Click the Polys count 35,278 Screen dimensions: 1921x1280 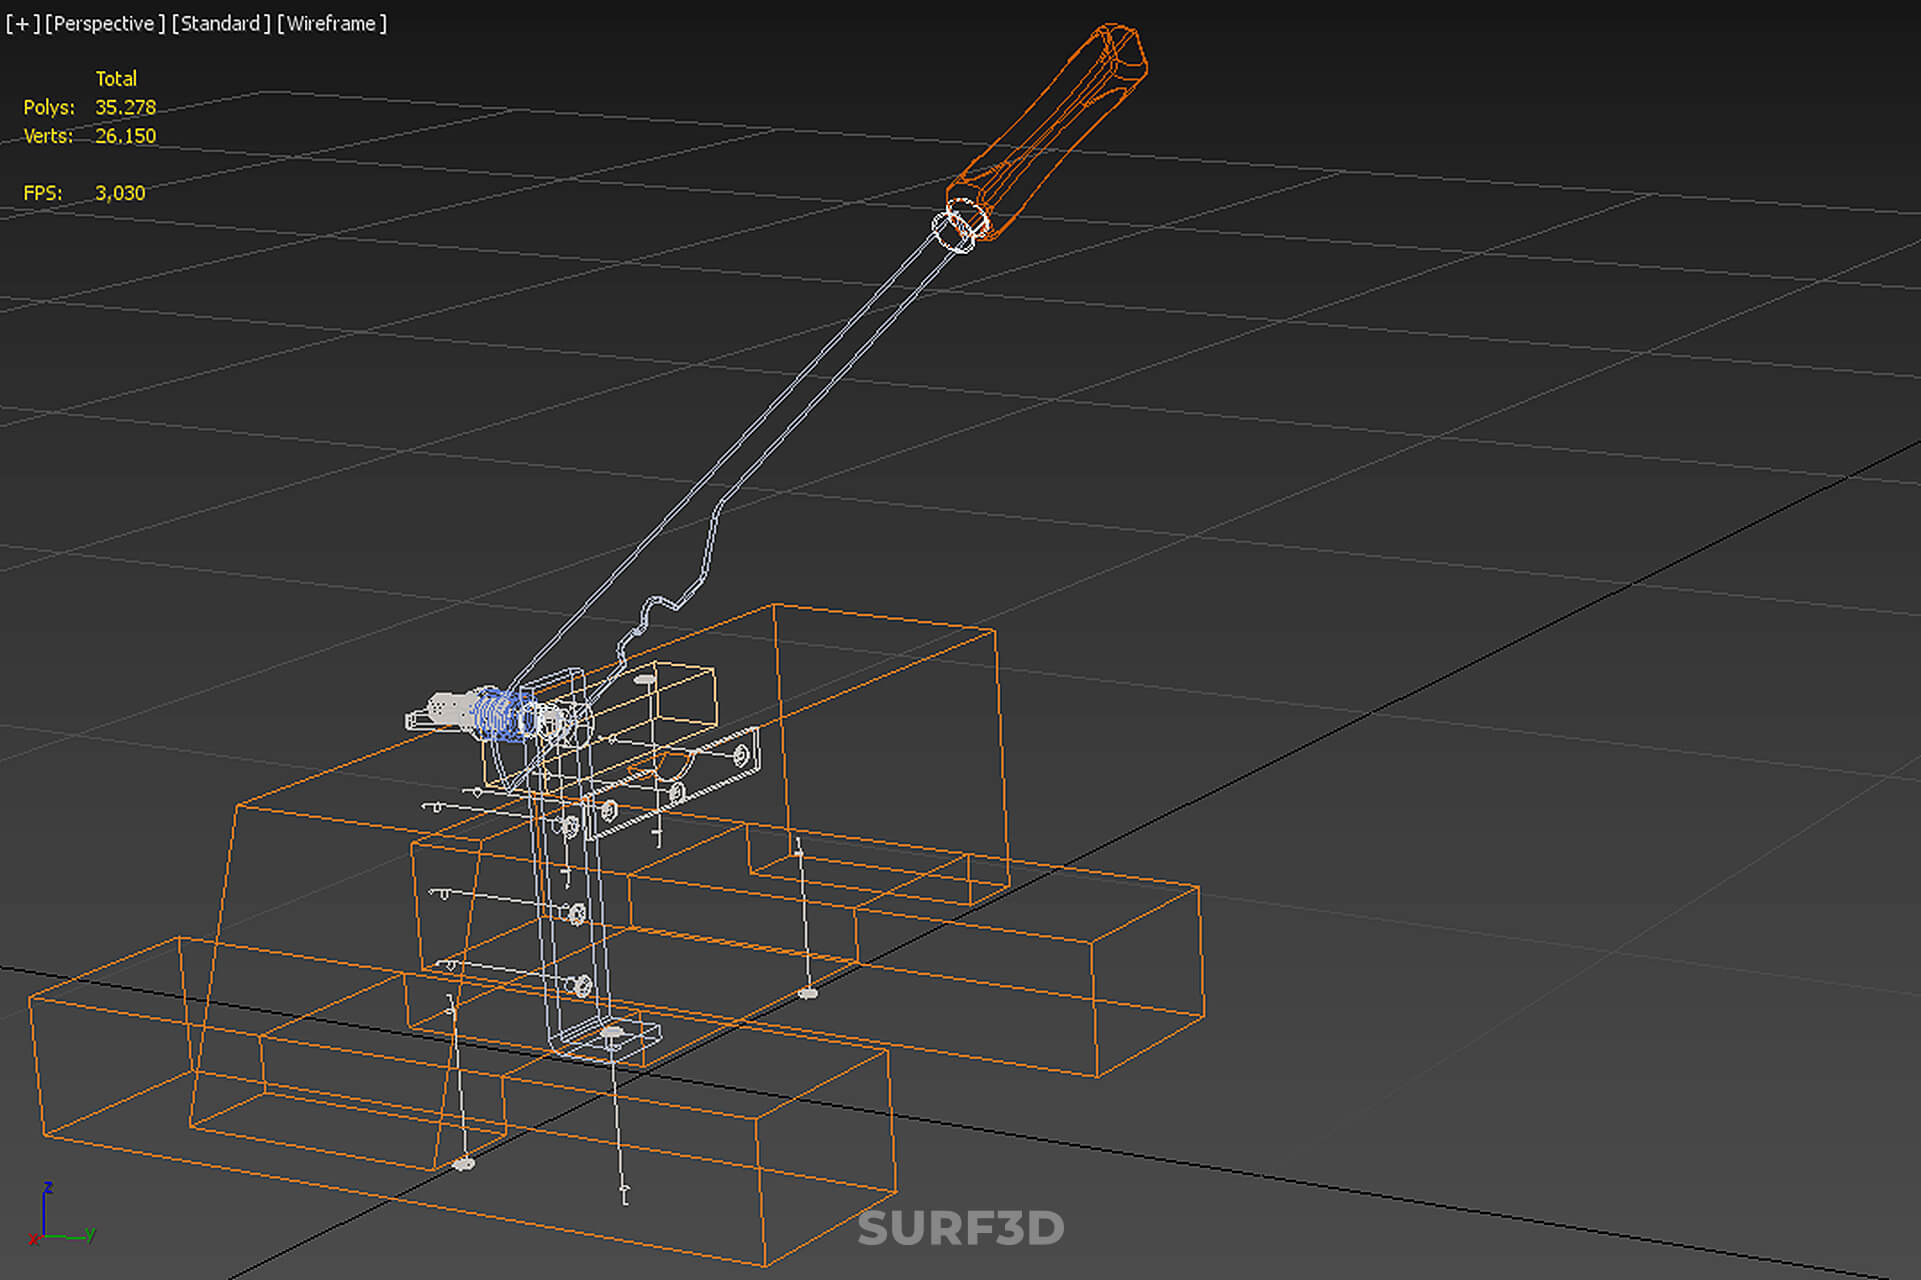[125, 107]
